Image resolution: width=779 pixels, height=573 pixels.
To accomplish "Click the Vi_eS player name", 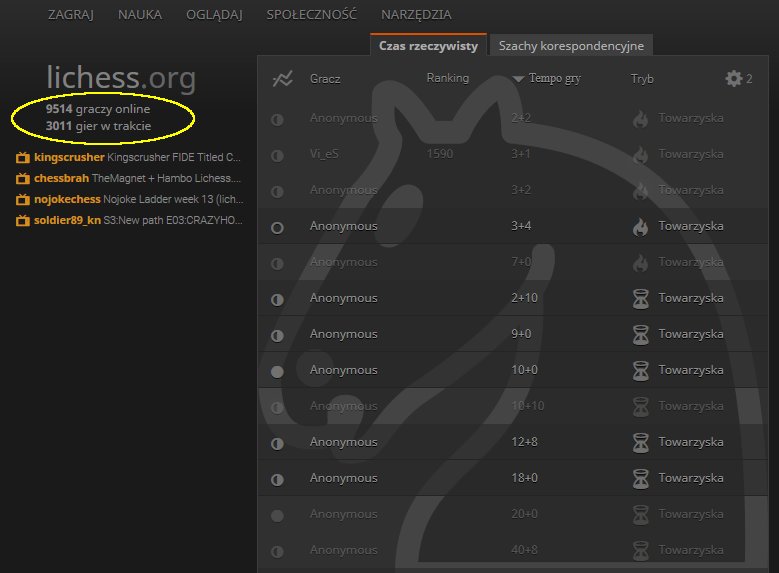I will [324, 154].
